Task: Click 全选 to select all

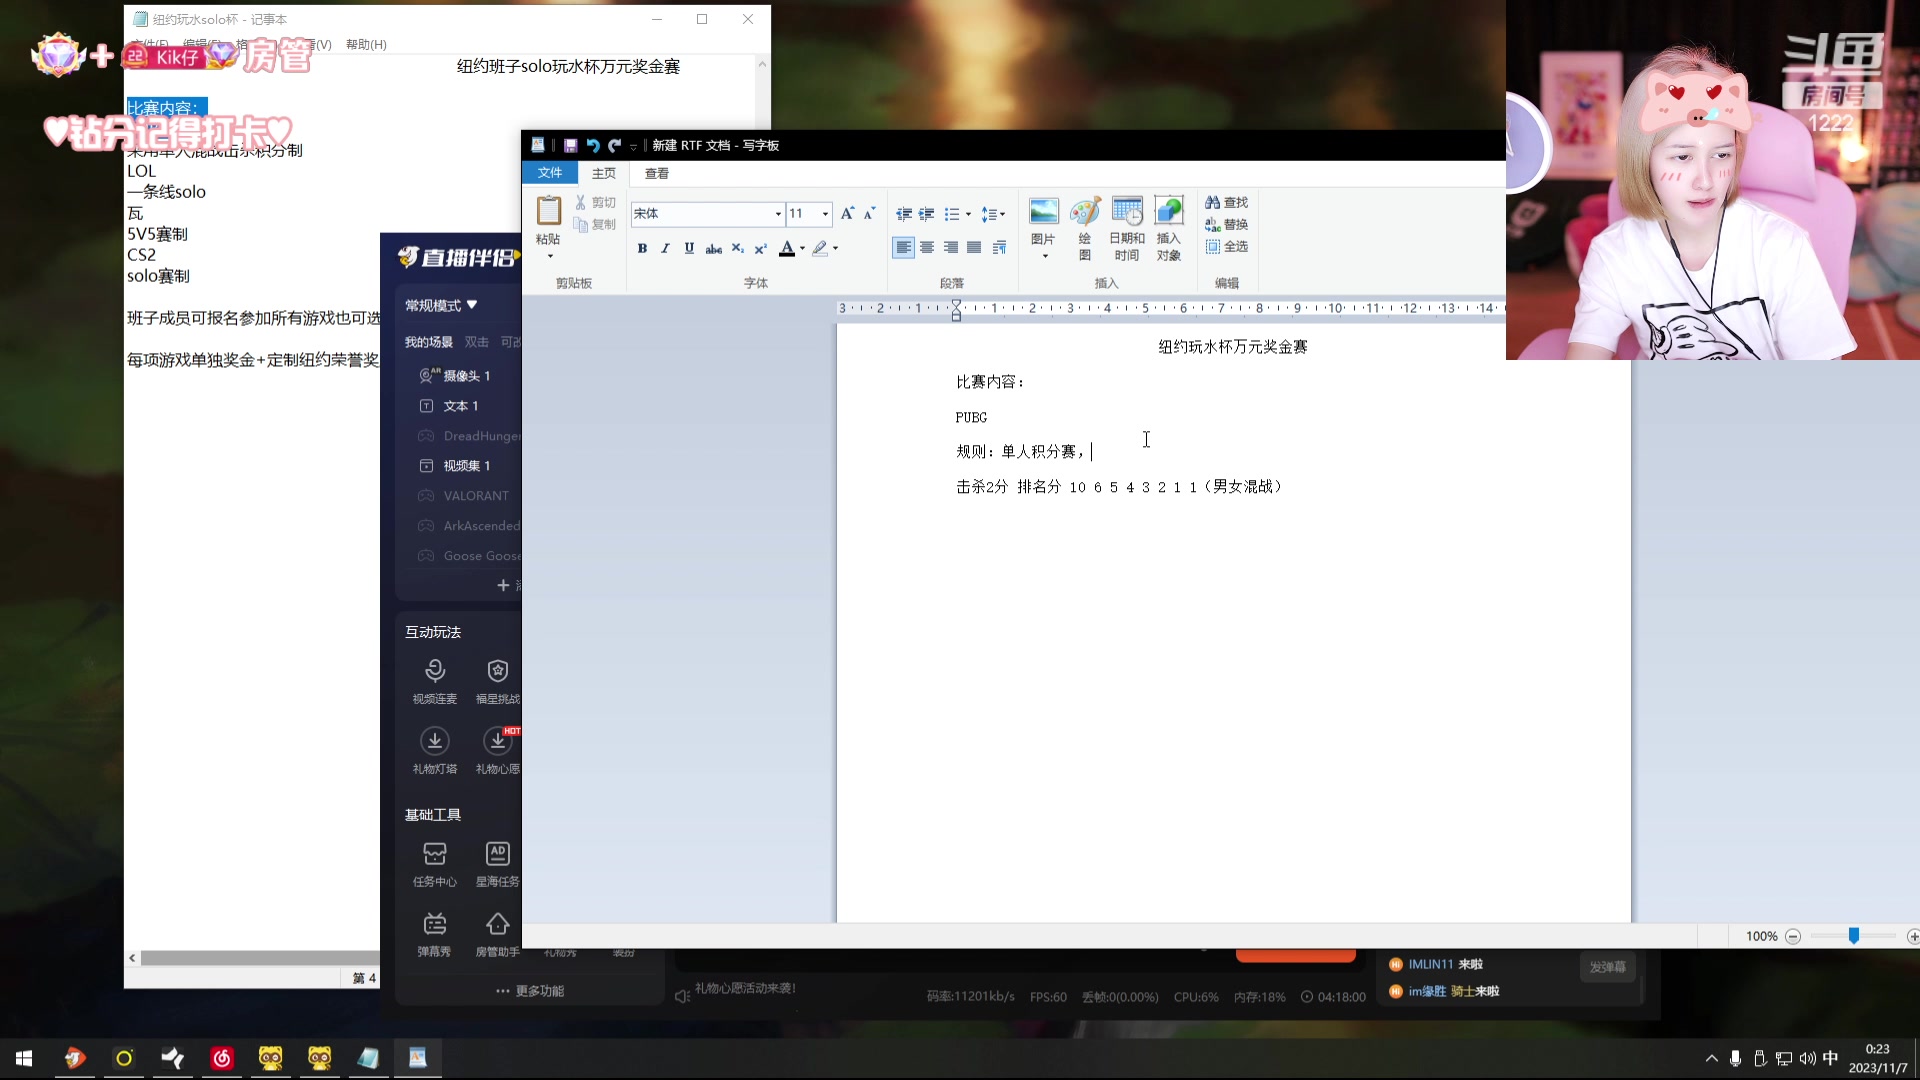Action: 1226,246
